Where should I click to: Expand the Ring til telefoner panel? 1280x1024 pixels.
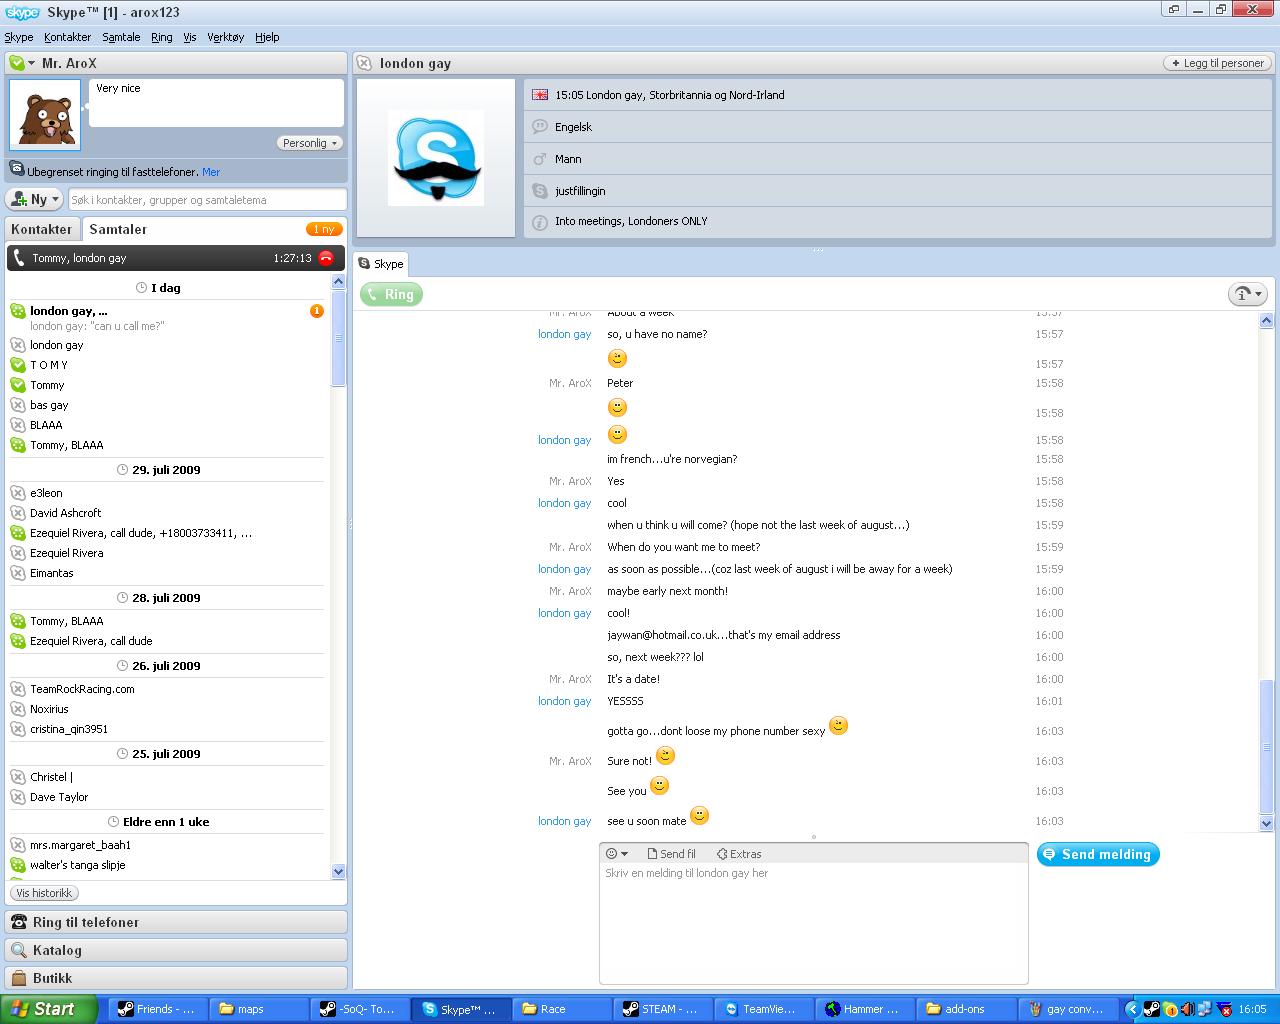tap(176, 922)
